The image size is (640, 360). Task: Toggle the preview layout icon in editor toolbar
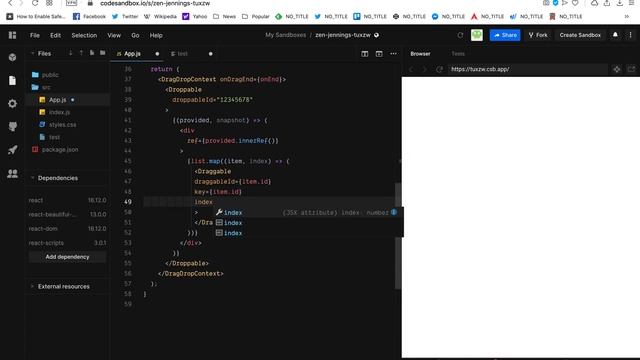click(x=379, y=53)
